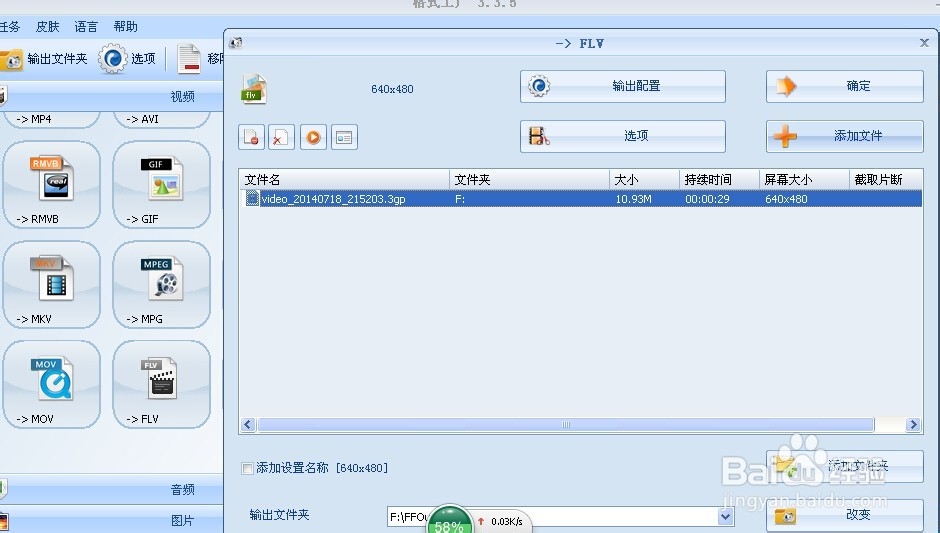940x533 pixels.
Task: Click the 00:00:29 duration cell
Action: tap(707, 199)
